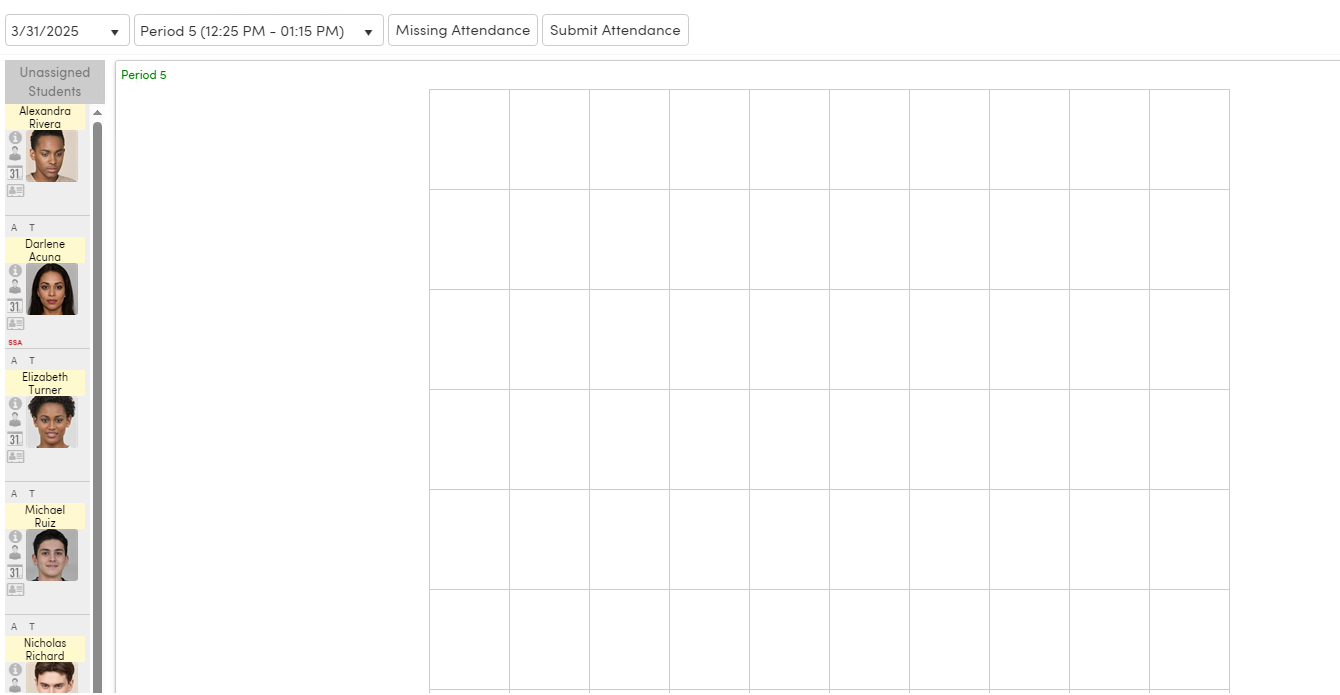Viewport: 1340px width, 695px height.
Task: Open profile icon for Elizabeth Turner
Action: click(15, 421)
